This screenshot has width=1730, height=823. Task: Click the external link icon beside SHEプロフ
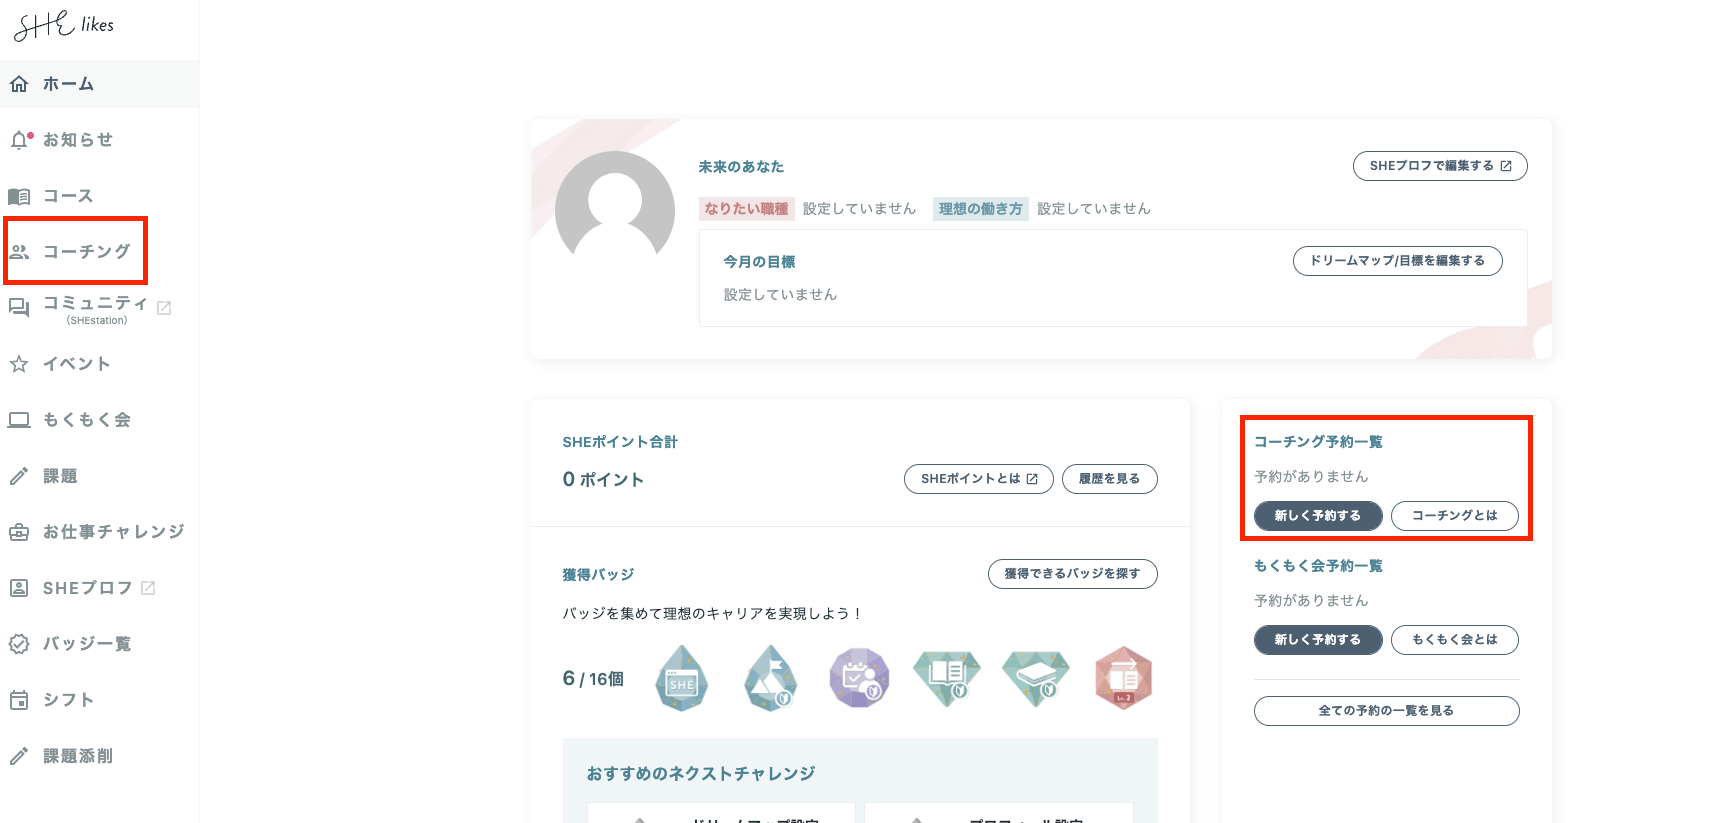(x=148, y=588)
